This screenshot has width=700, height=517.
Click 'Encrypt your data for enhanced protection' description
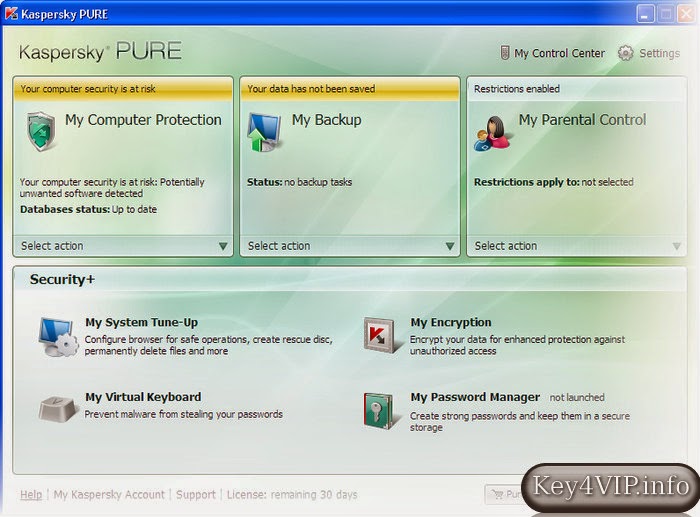(517, 345)
